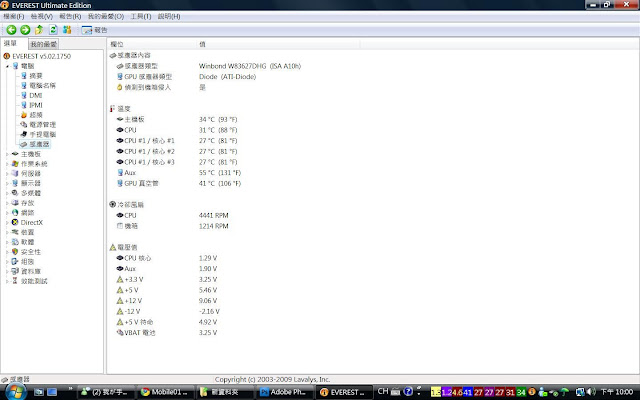Expand the 伺服器 (Server) tree node

(7, 174)
